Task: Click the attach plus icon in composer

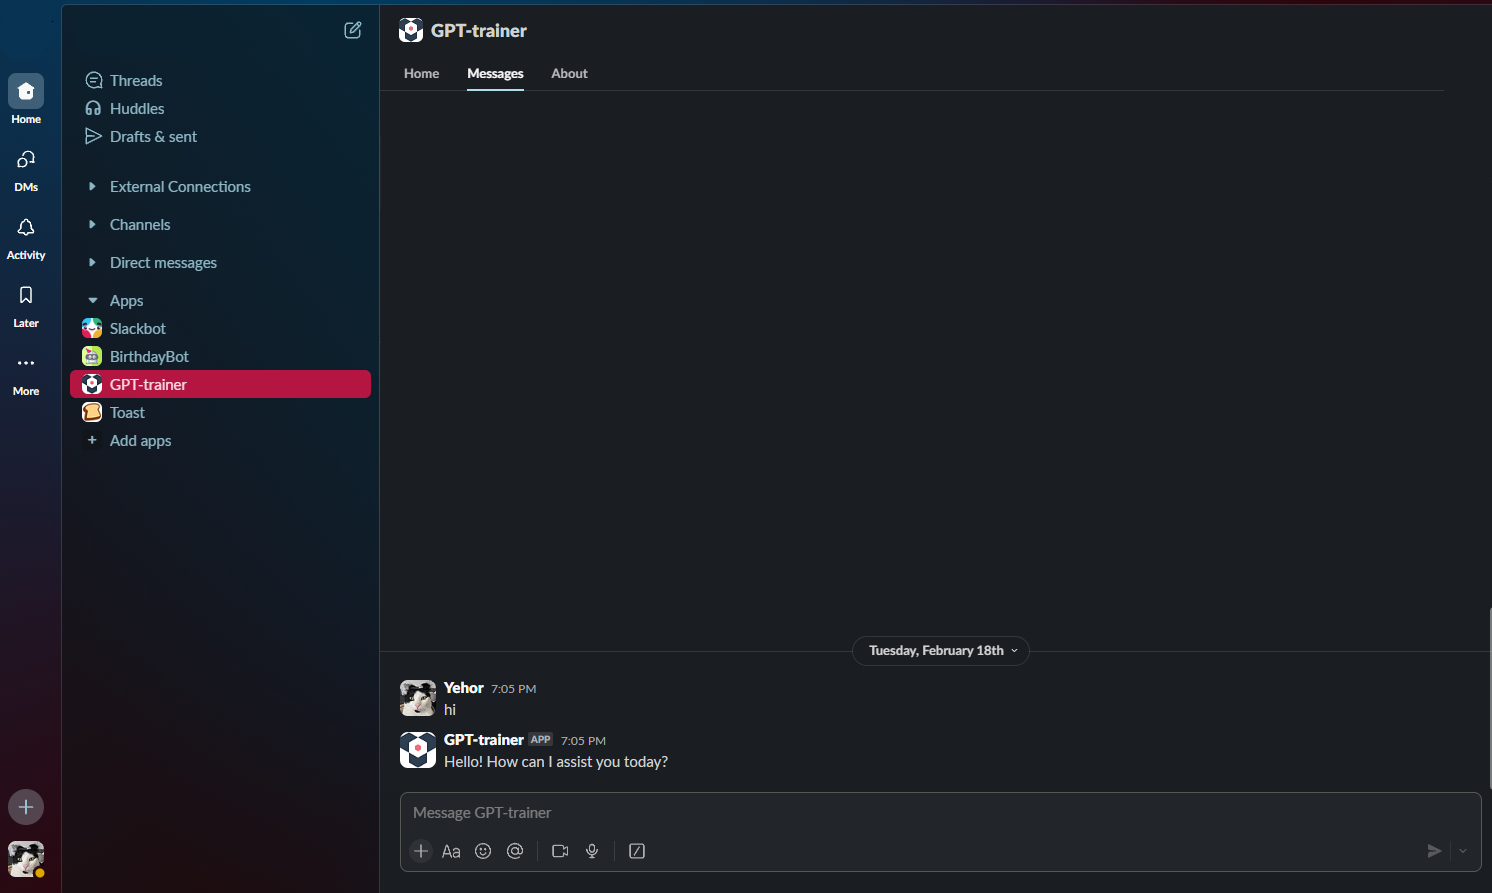Action: click(x=421, y=851)
